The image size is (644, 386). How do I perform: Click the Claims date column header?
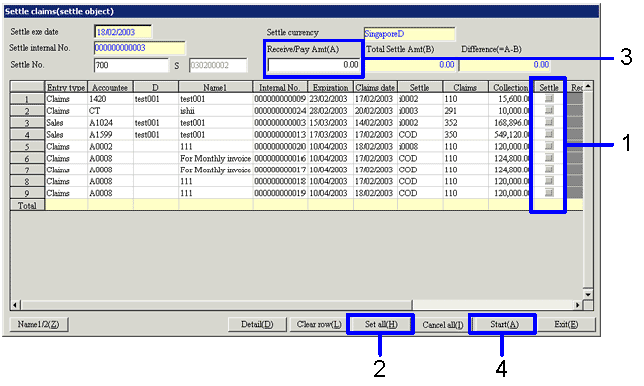pyautogui.click(x=375, y=87)
